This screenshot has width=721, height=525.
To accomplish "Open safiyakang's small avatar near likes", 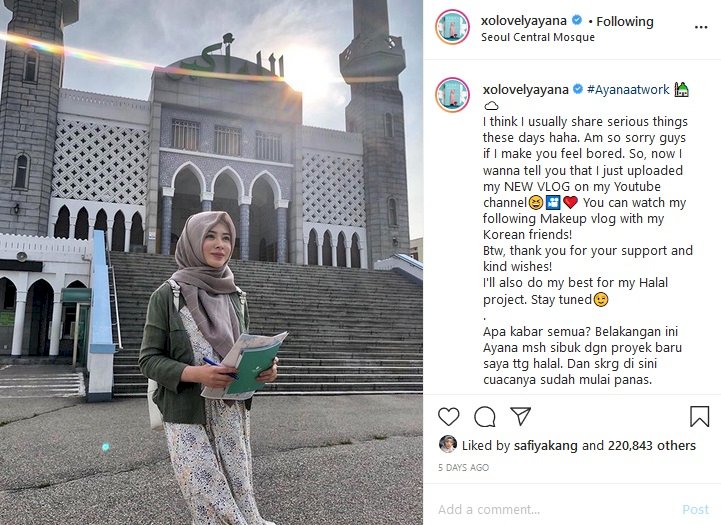I will point(448,444).
